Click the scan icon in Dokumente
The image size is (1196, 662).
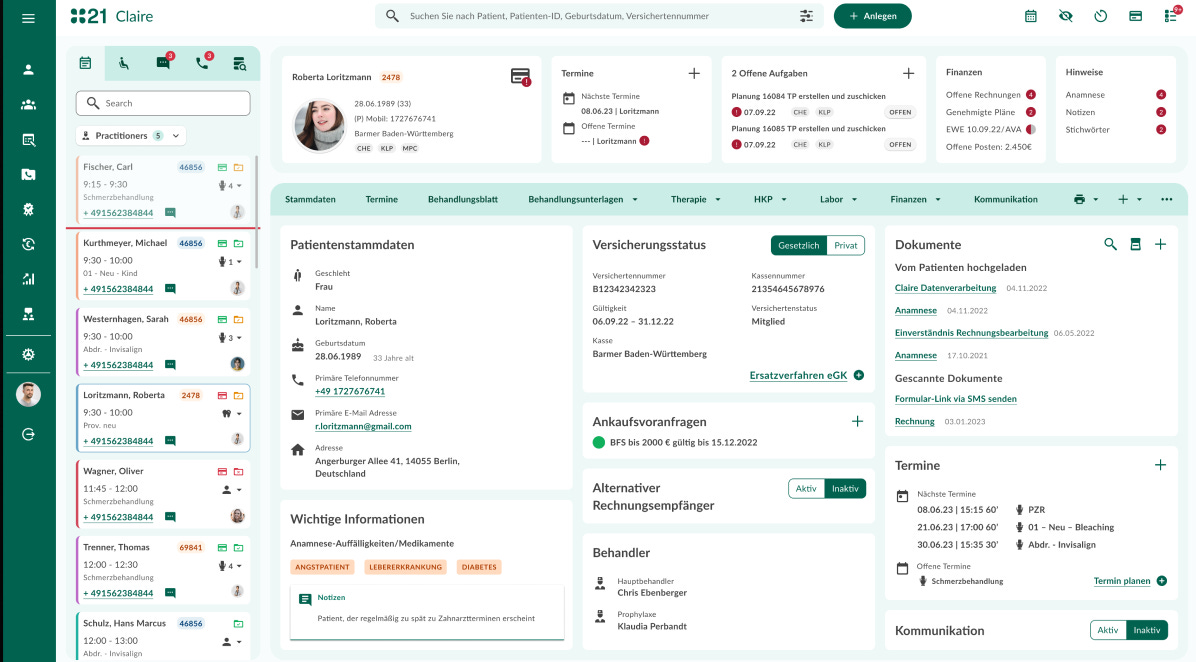(x=1135, y=244)
